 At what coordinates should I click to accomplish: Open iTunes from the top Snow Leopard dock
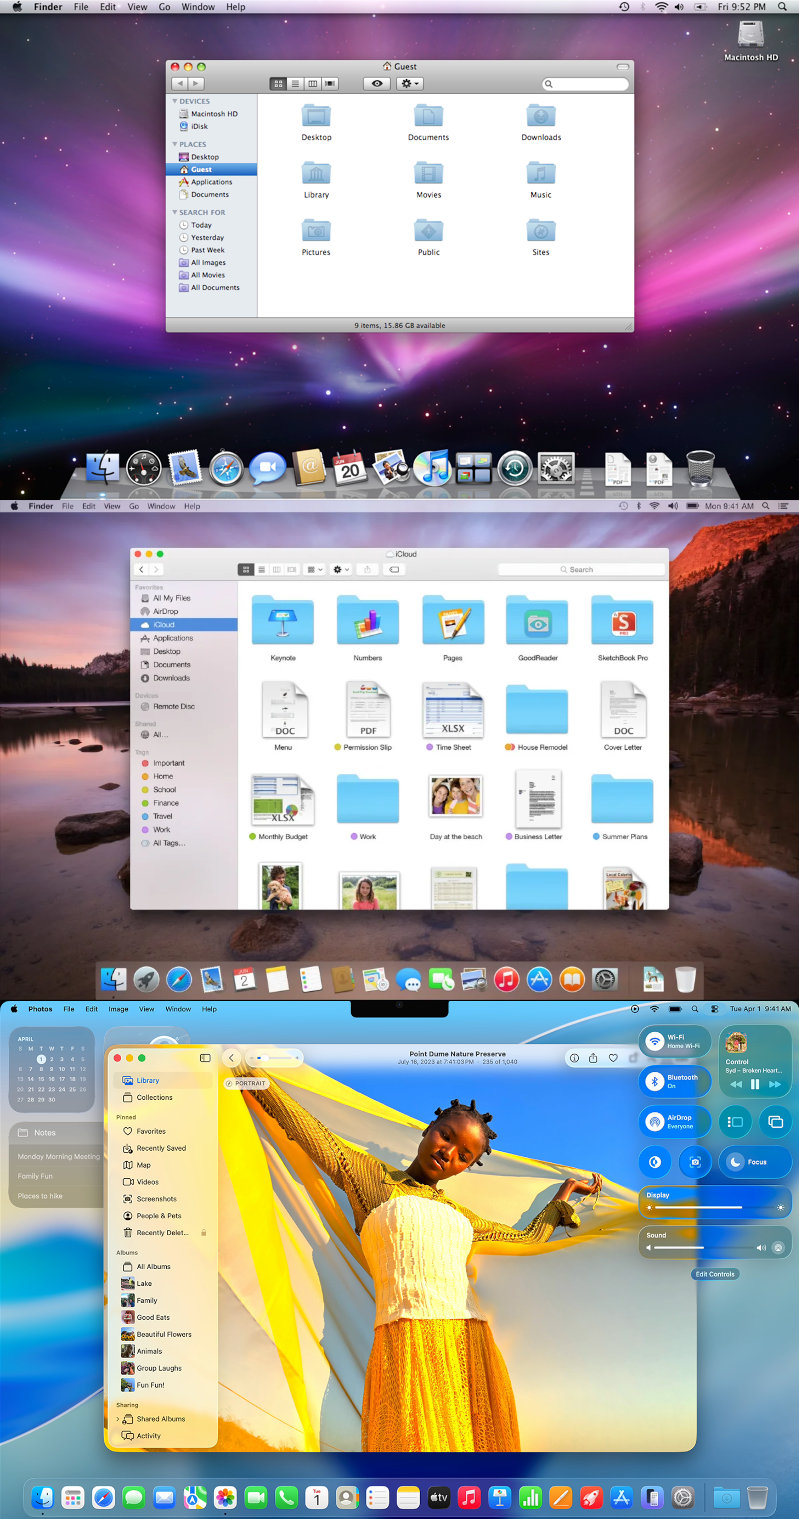[431, 467]
